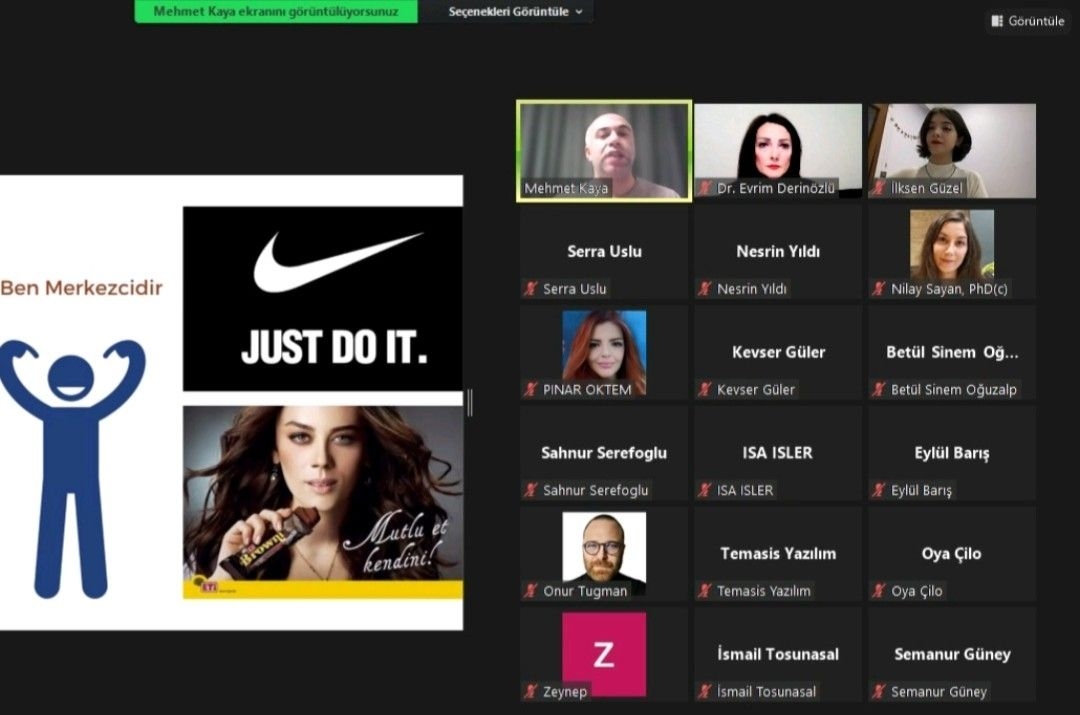The image size is (1080, 715).
Task: Select Mehmet Kaya's active speaker video tile
Action: pyautogui.click(x=604, y=151)
